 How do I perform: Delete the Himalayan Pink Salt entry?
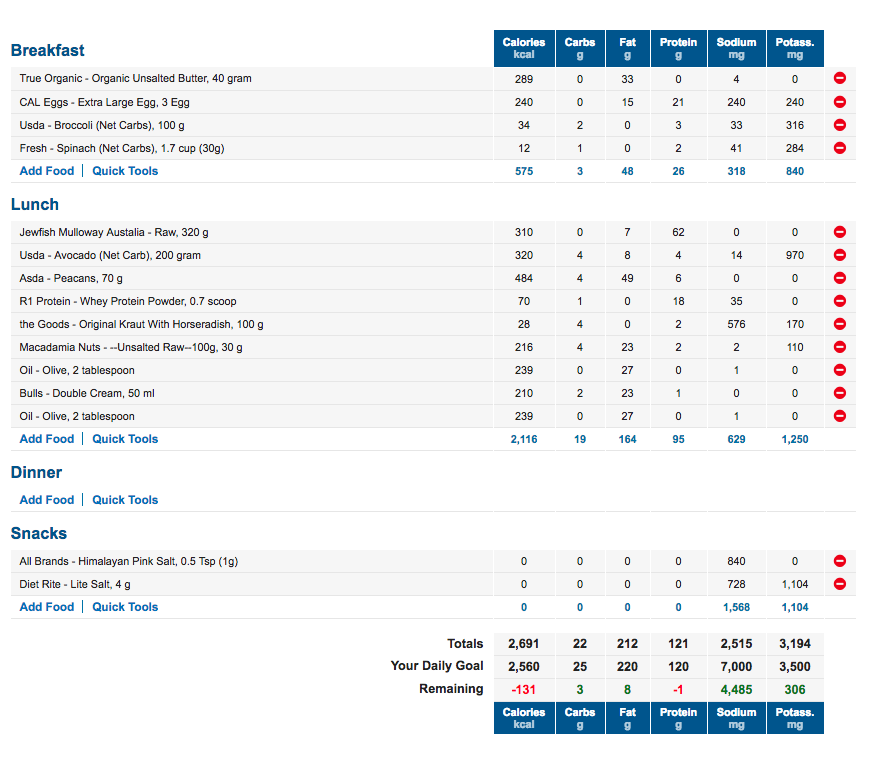(x=840, y=561)
